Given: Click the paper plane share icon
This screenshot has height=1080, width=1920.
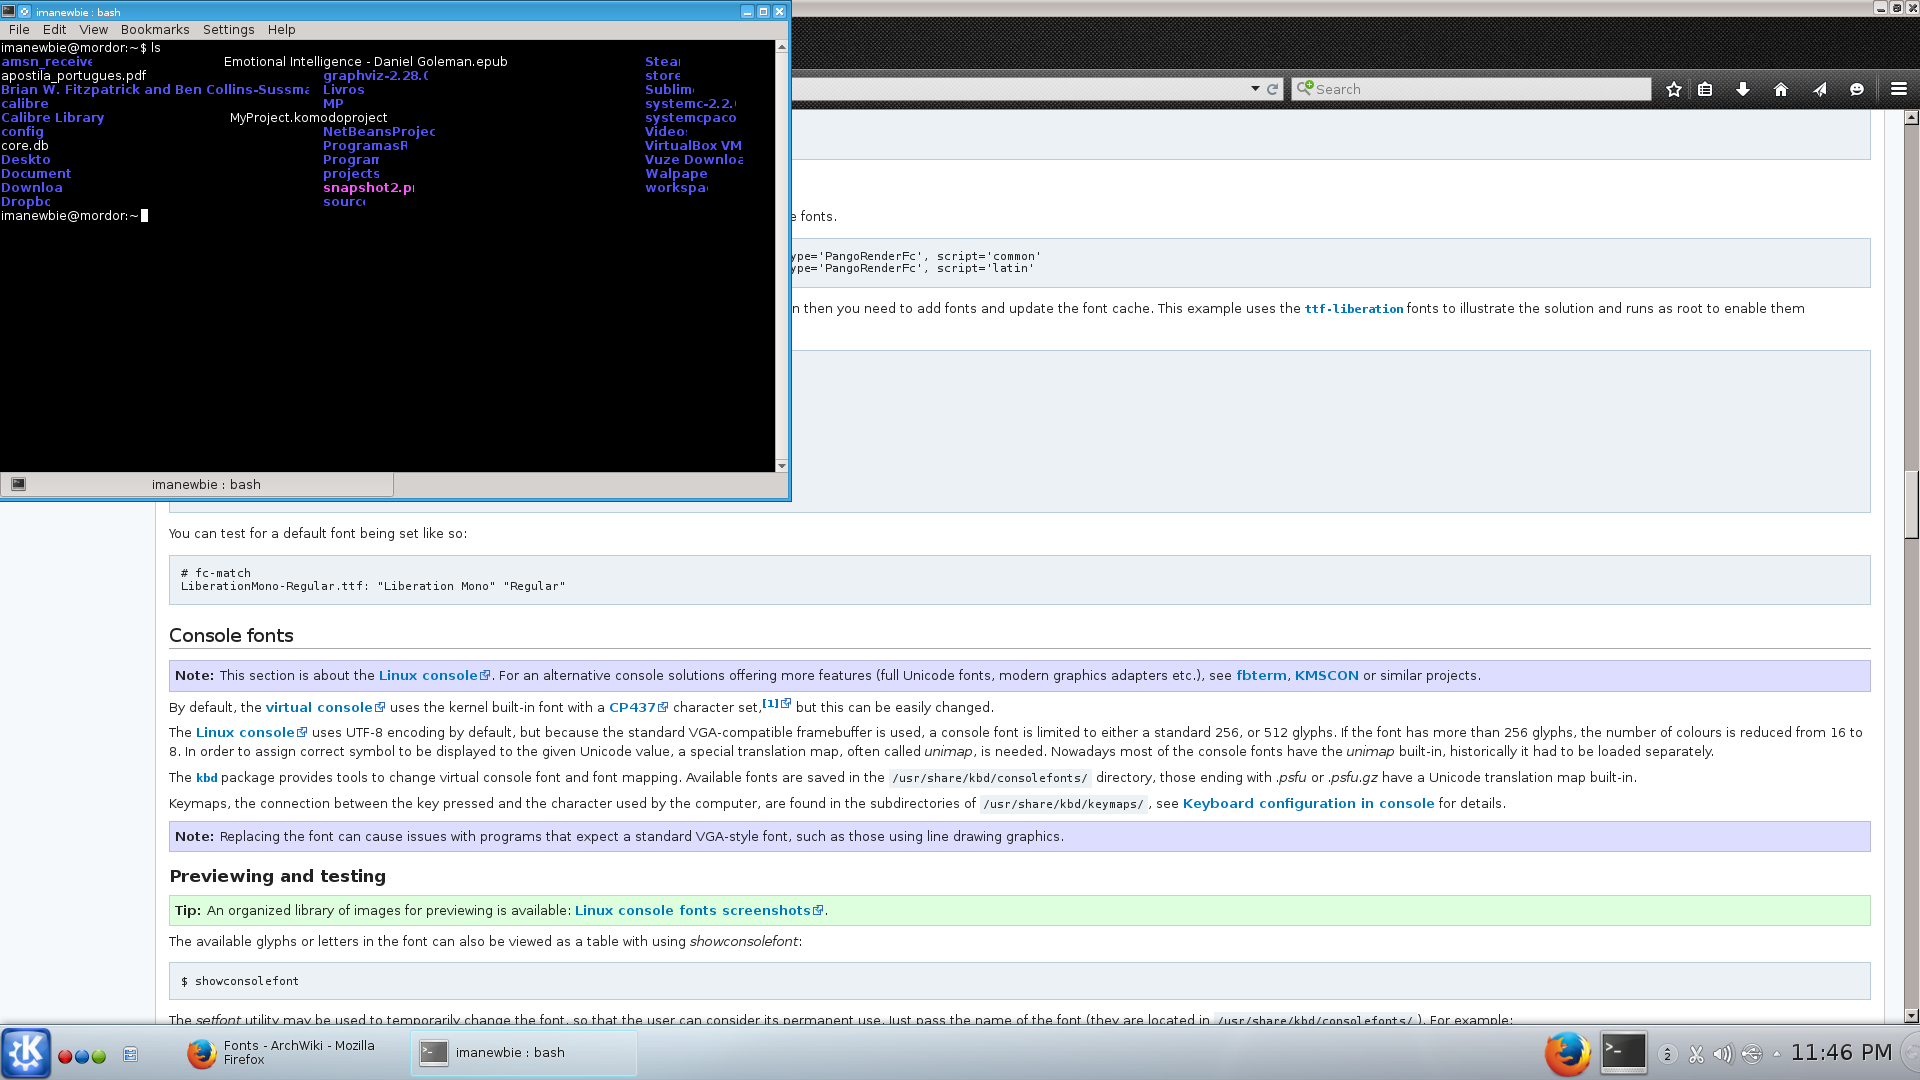Looking at the screenshot, I should tap(1819, 90).
